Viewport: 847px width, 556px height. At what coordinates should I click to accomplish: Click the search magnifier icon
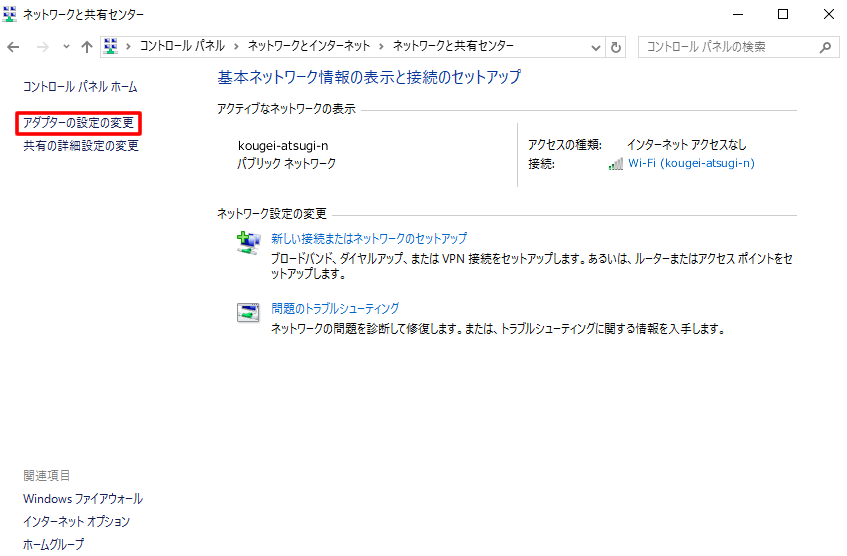[x=825, y=47]
